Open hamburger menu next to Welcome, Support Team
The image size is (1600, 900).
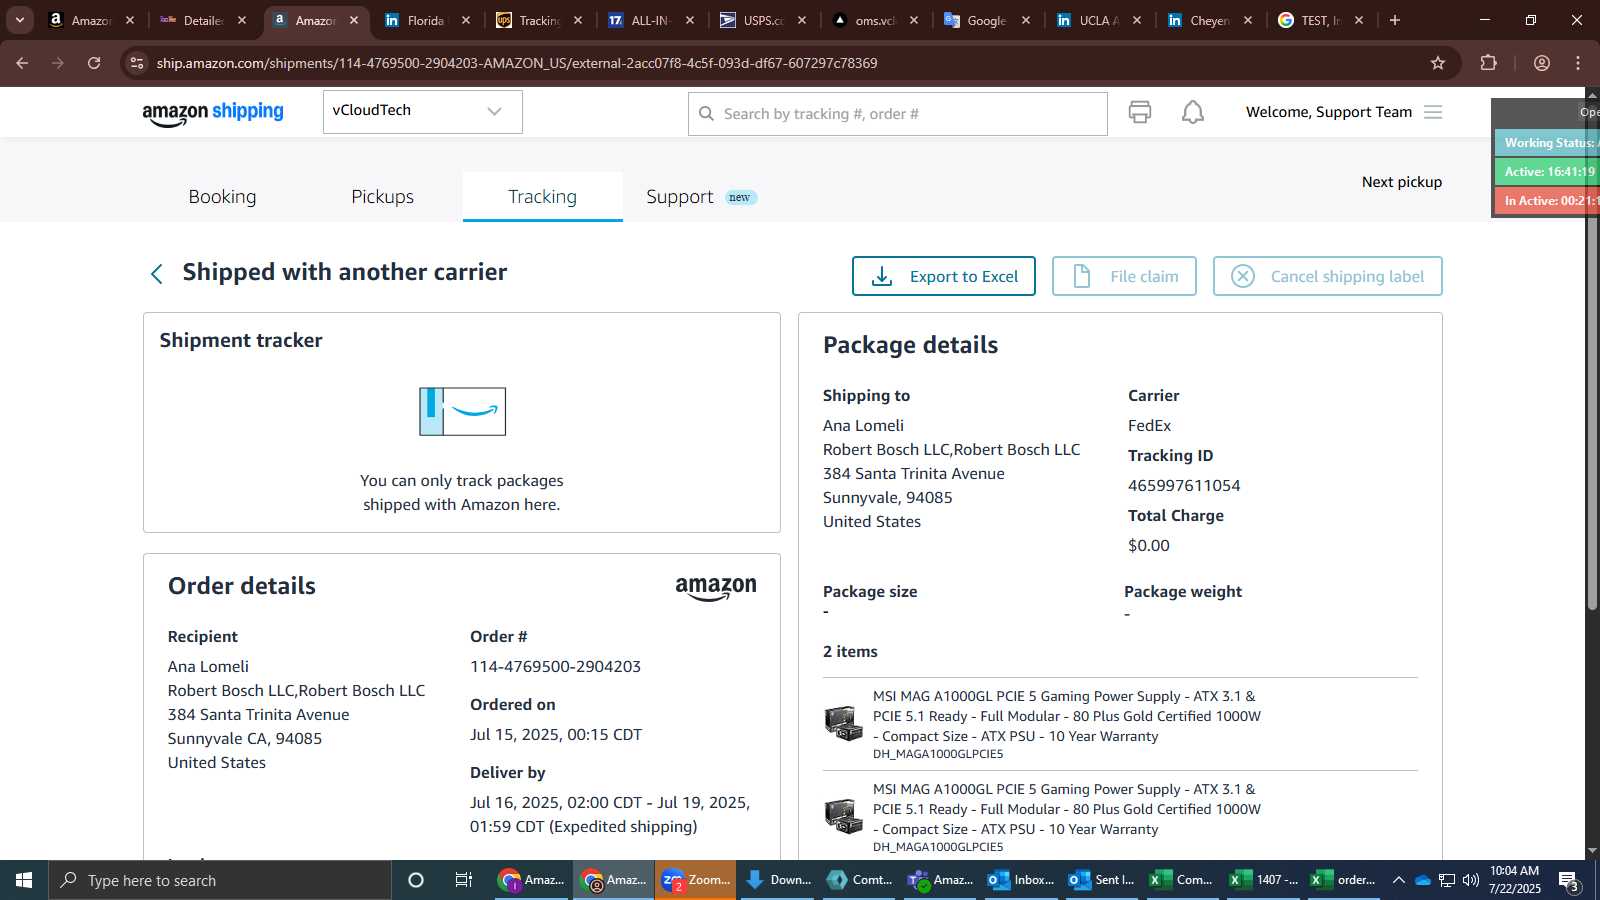pyautogui.click(x=1433, y=112)
